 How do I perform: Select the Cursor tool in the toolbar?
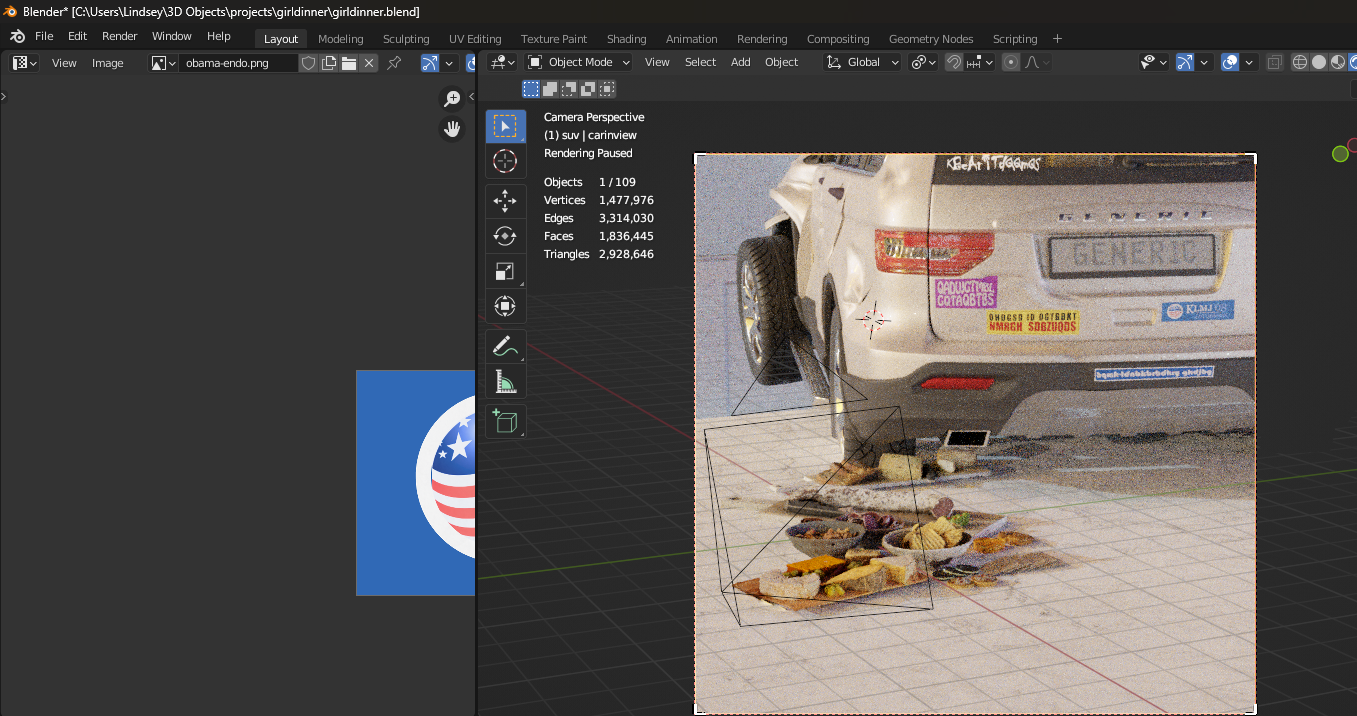(x=505, y=161)
